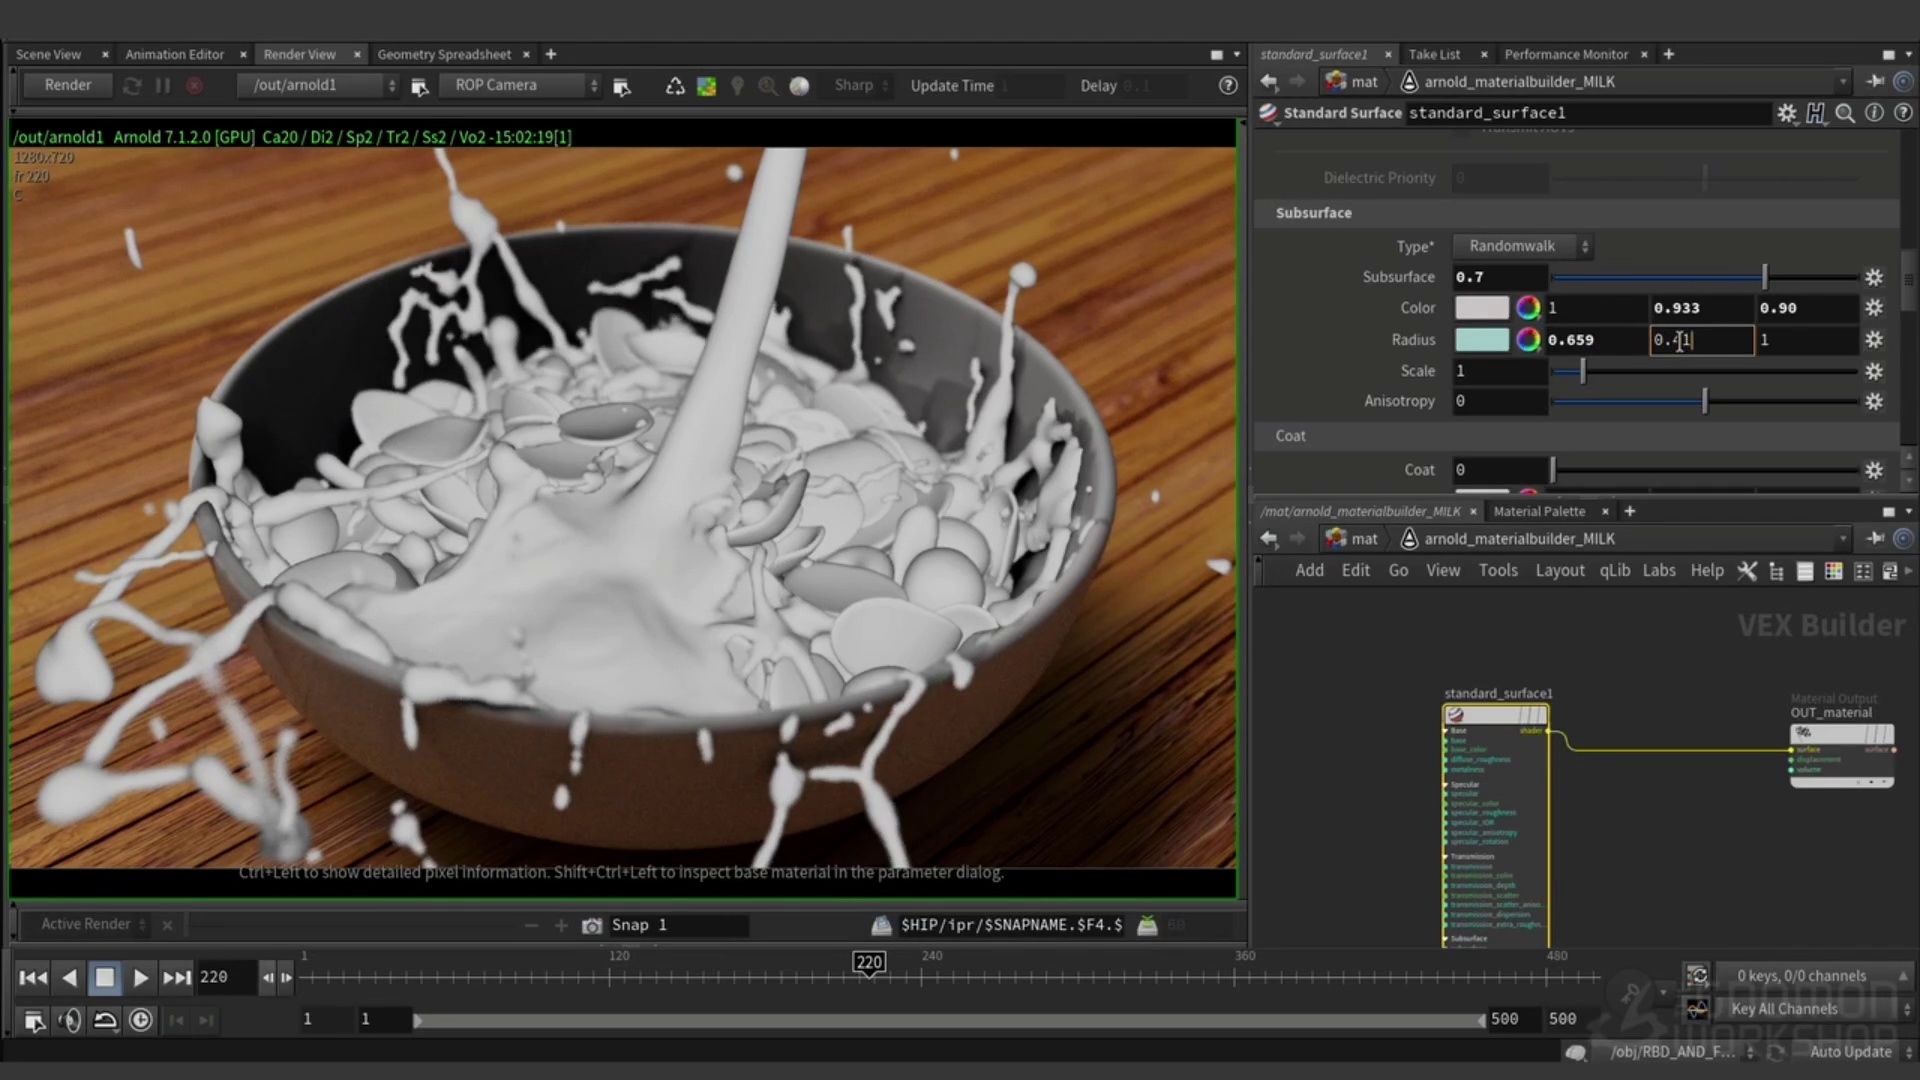Click the Stop playback button

click(x=105, y=978)
